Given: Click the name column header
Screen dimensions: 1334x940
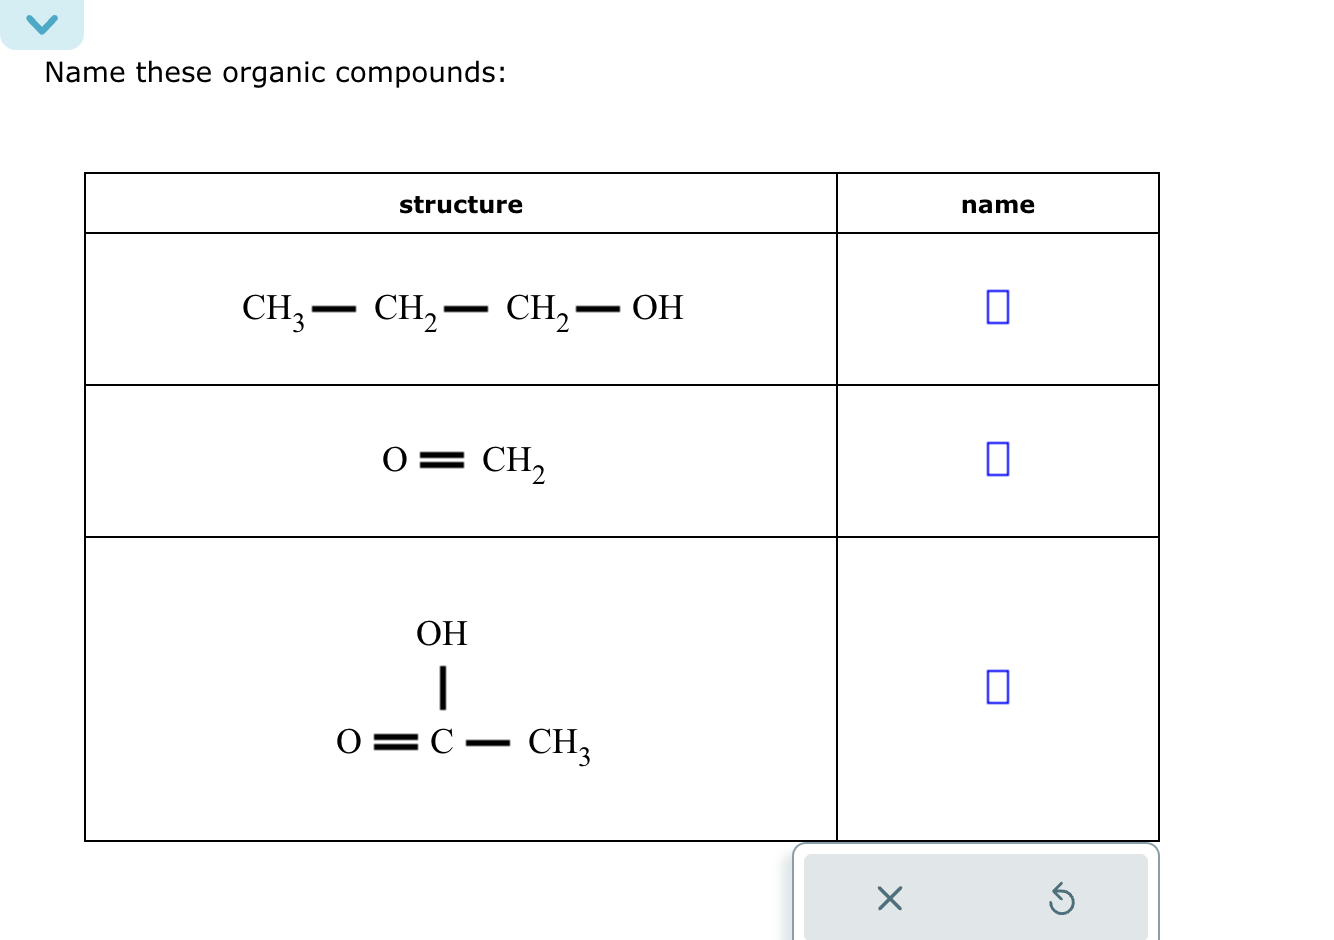Looking at the screenshot, I should pos(997,204).
